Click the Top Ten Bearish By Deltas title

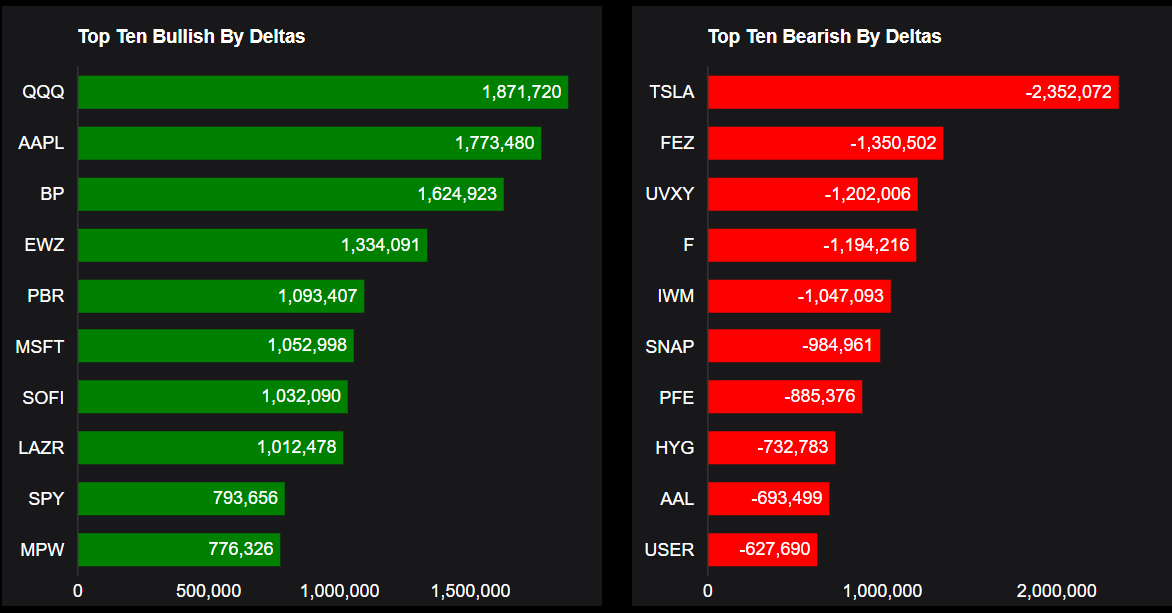[x=824, y=37]
